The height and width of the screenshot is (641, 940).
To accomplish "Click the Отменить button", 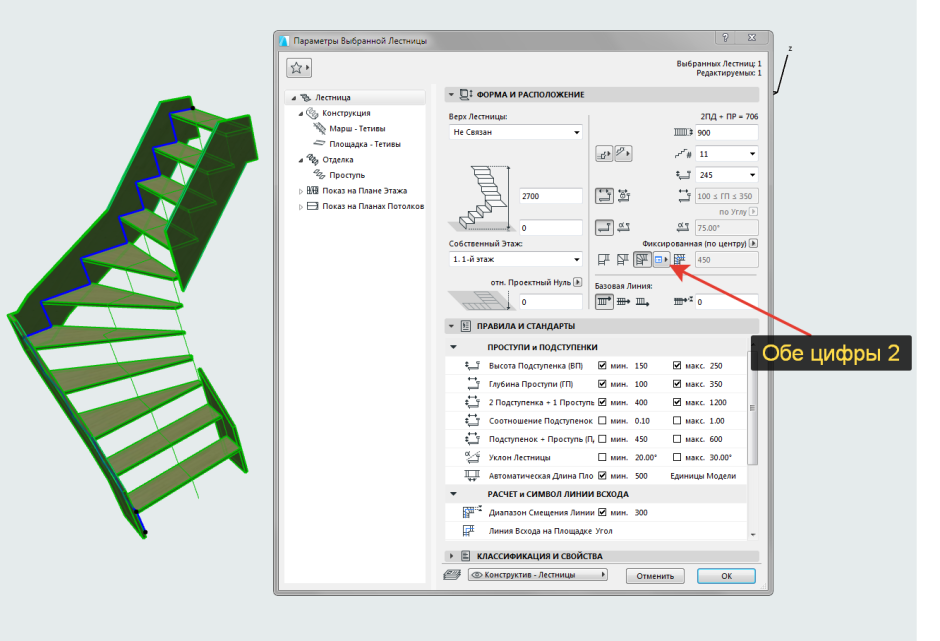I will pos(655,576).
